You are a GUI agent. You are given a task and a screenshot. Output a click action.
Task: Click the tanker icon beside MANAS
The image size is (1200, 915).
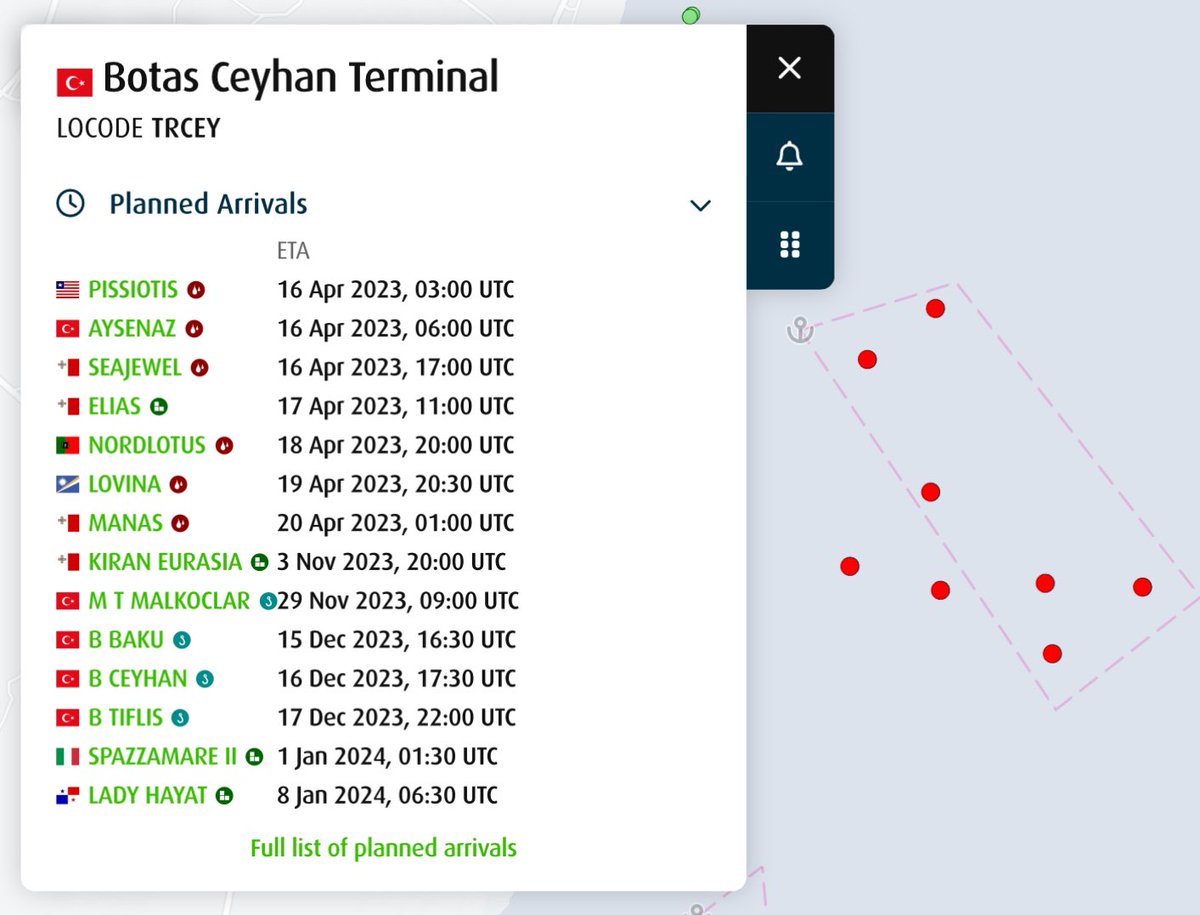tap(181, 524)
